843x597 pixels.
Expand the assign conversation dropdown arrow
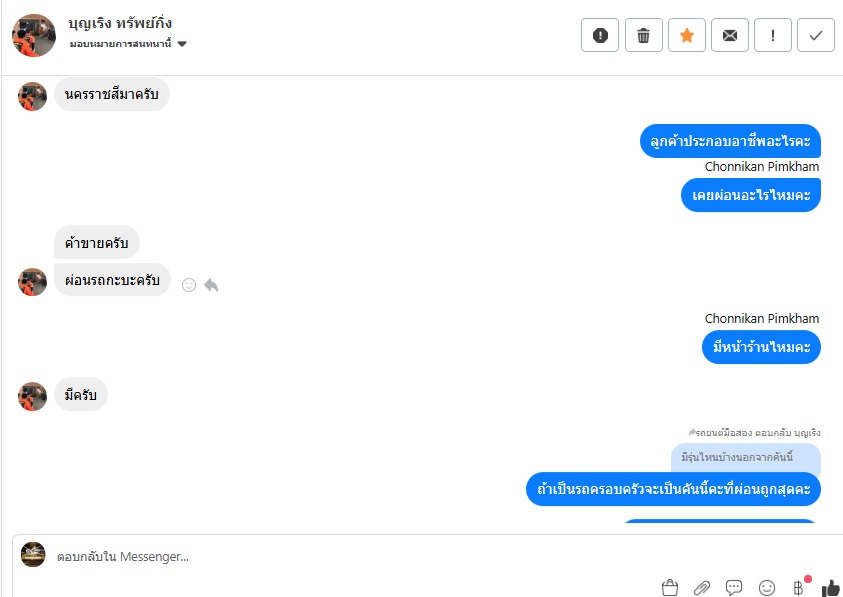182,44
